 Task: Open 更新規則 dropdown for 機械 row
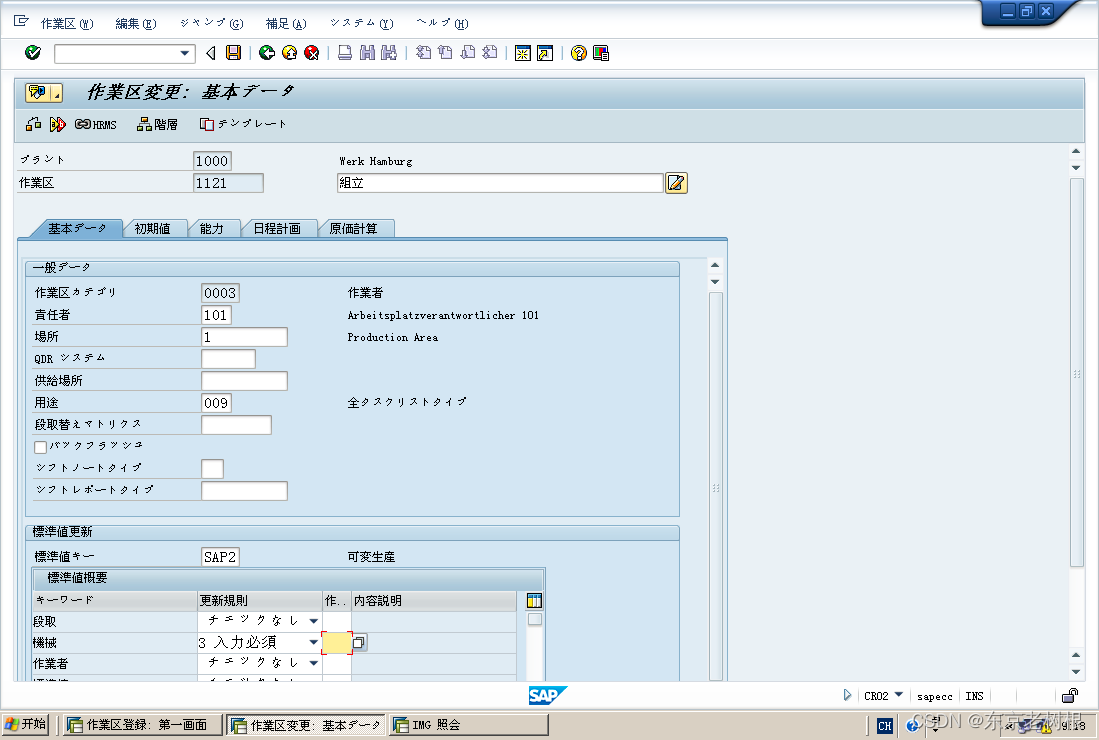click(311, 641)
